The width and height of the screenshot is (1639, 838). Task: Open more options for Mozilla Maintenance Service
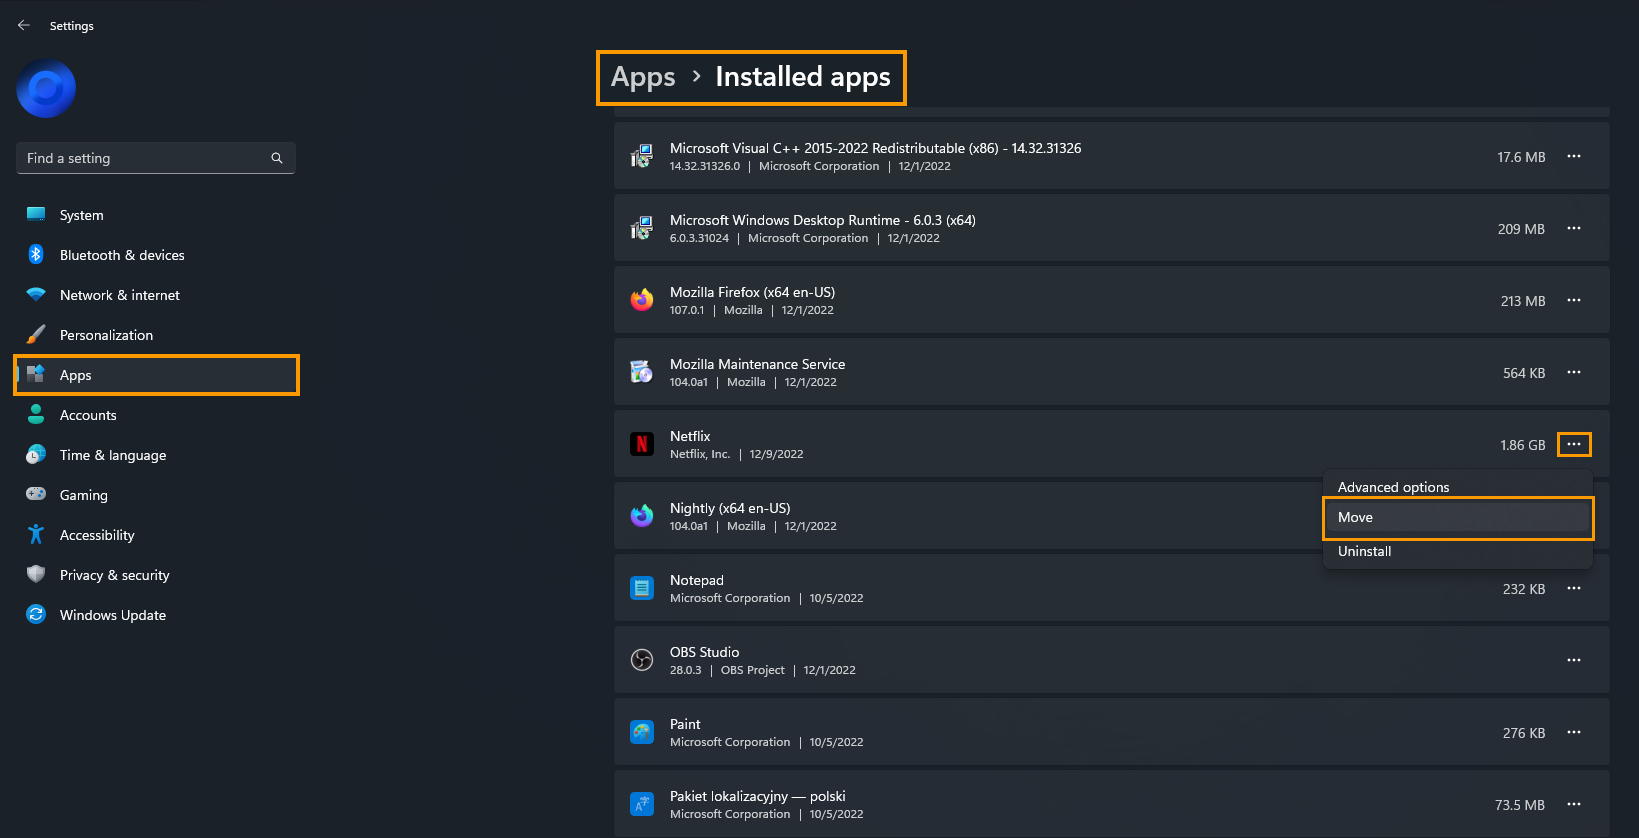coord(1574,372)
